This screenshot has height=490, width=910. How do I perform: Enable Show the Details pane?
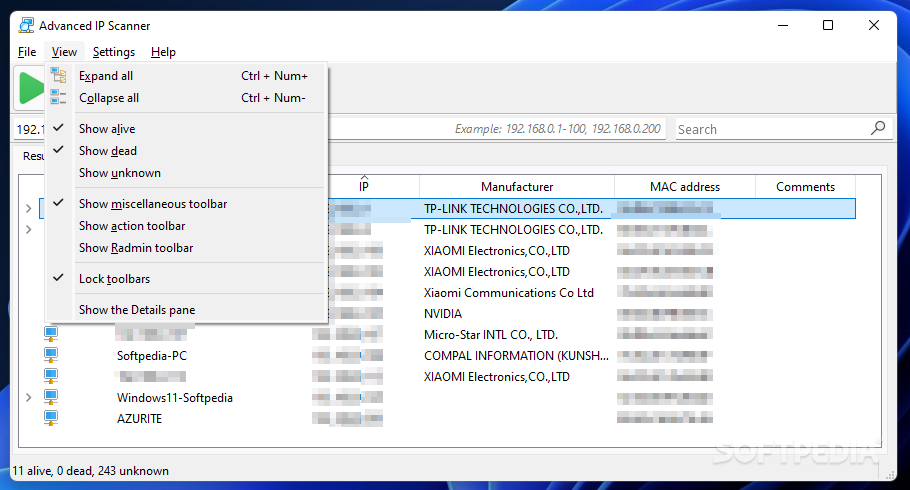coord(186,310)
